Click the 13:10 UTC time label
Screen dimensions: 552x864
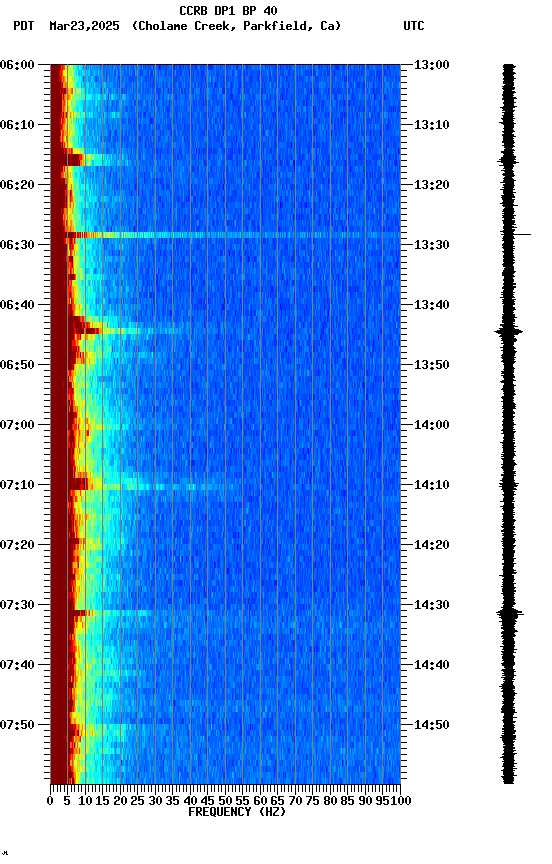pyautogui.click(x=432, y=125)
